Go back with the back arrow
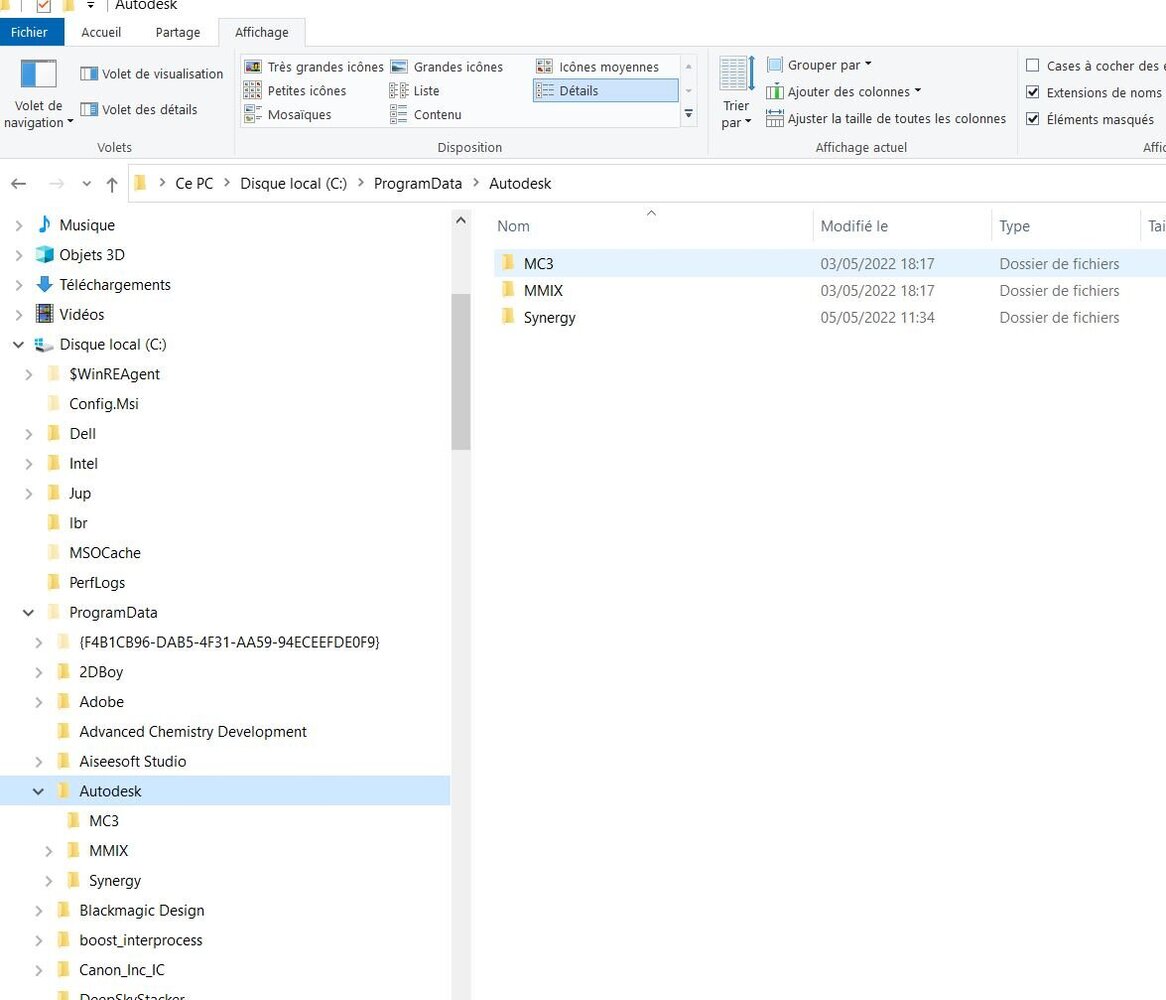Image resolution: width=1166 pixels, height=1000 pixels. tap(19, 184)
